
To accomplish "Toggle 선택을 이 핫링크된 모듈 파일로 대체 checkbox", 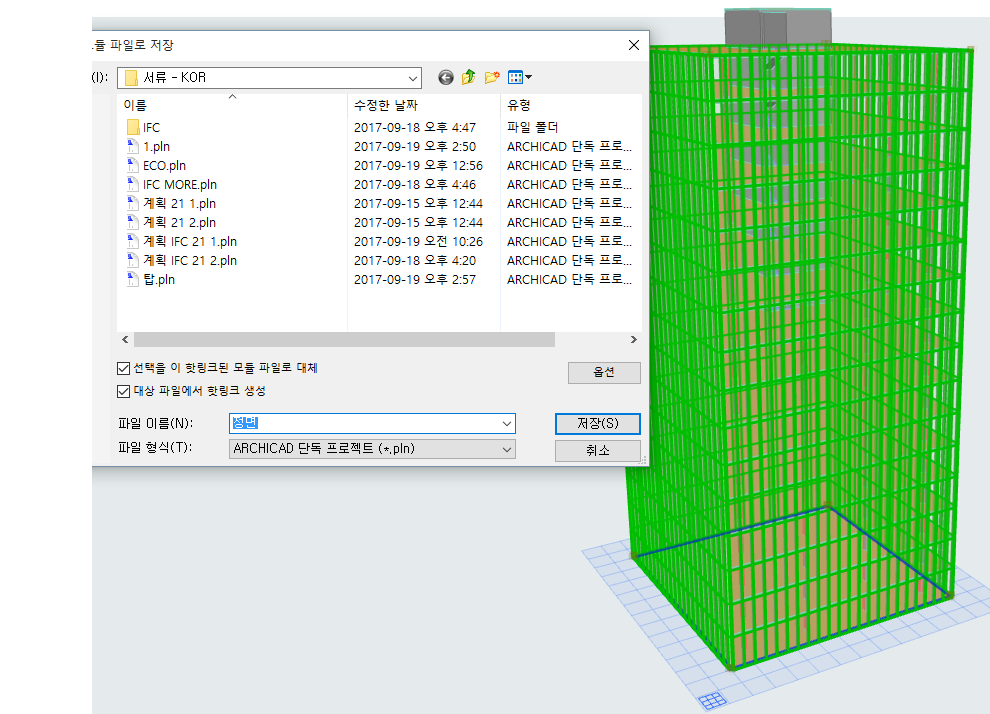I will pyautogui.click(x=124, y=368).
